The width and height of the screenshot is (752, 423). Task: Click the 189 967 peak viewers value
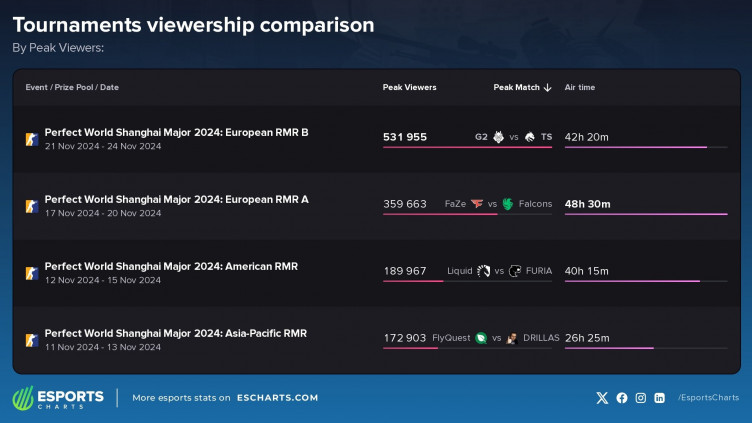coord(405,271)
